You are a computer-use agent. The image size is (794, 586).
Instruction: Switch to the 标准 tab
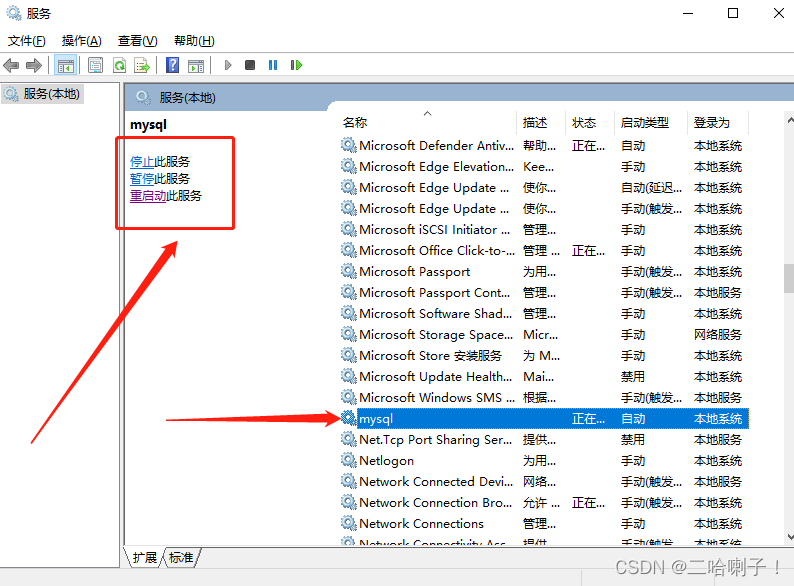pyautogui.click(x=181, y=558)
